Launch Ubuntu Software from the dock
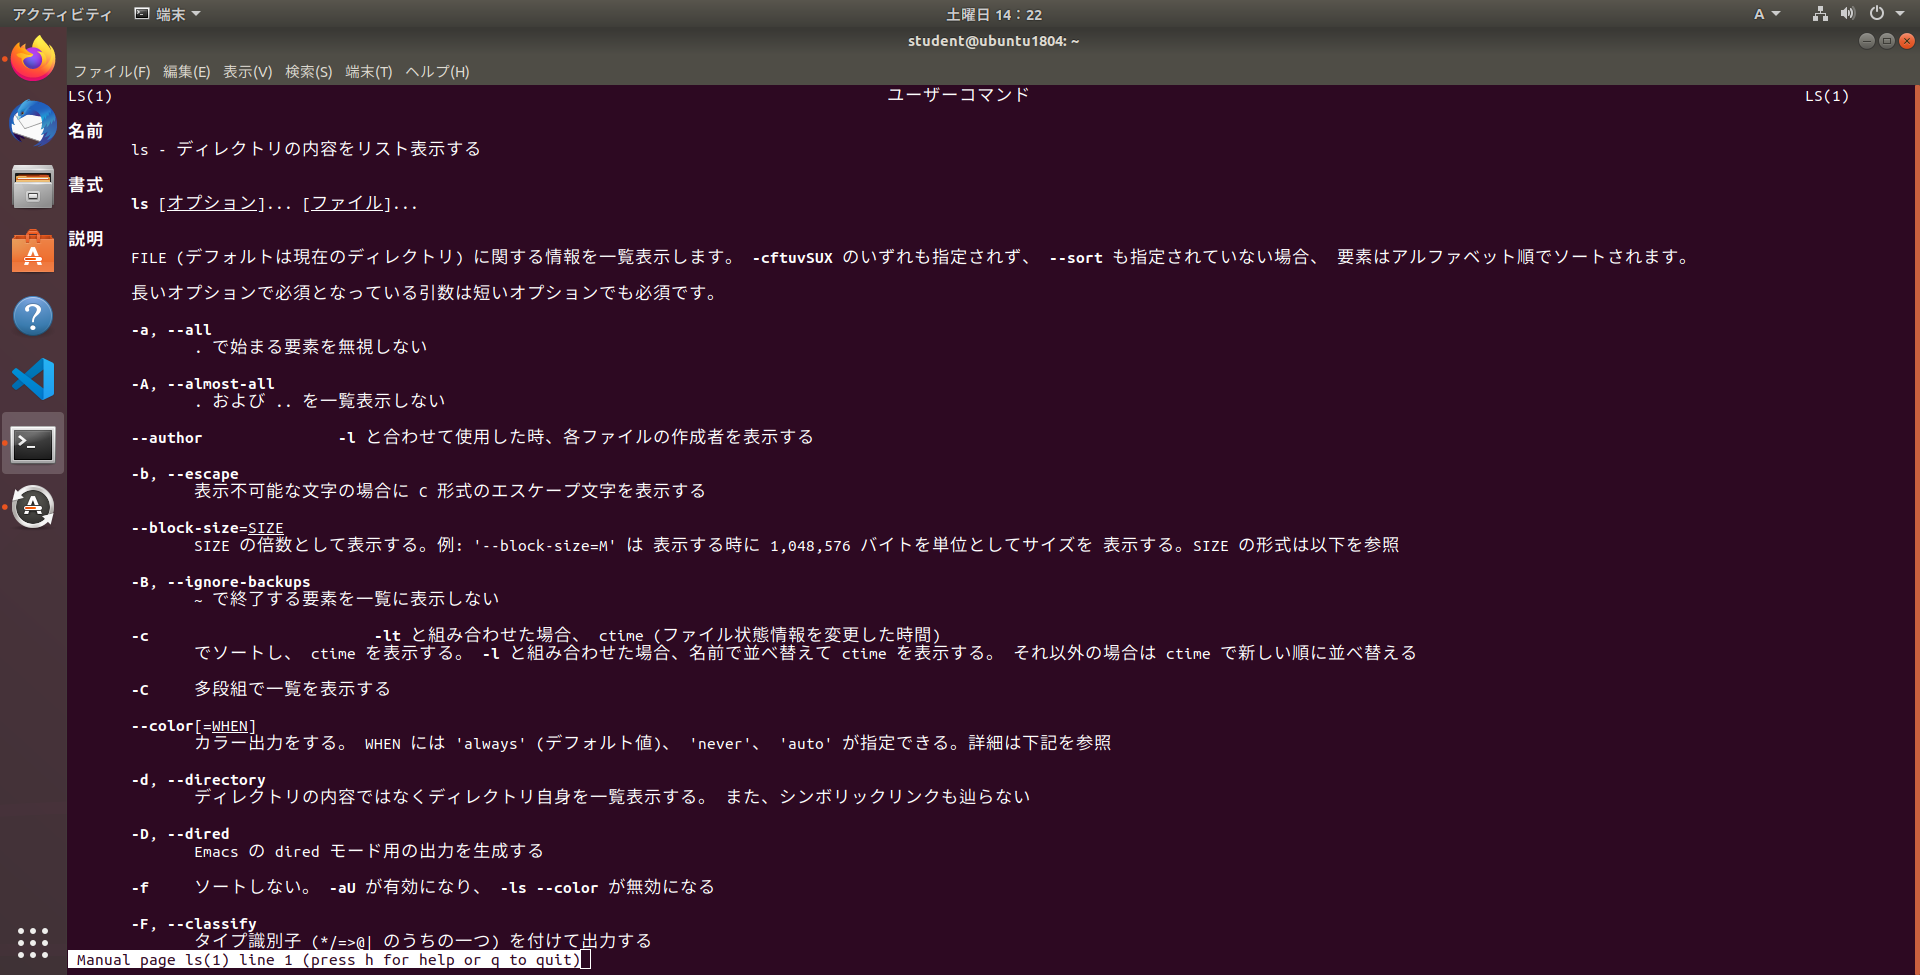 coord(33,251)
